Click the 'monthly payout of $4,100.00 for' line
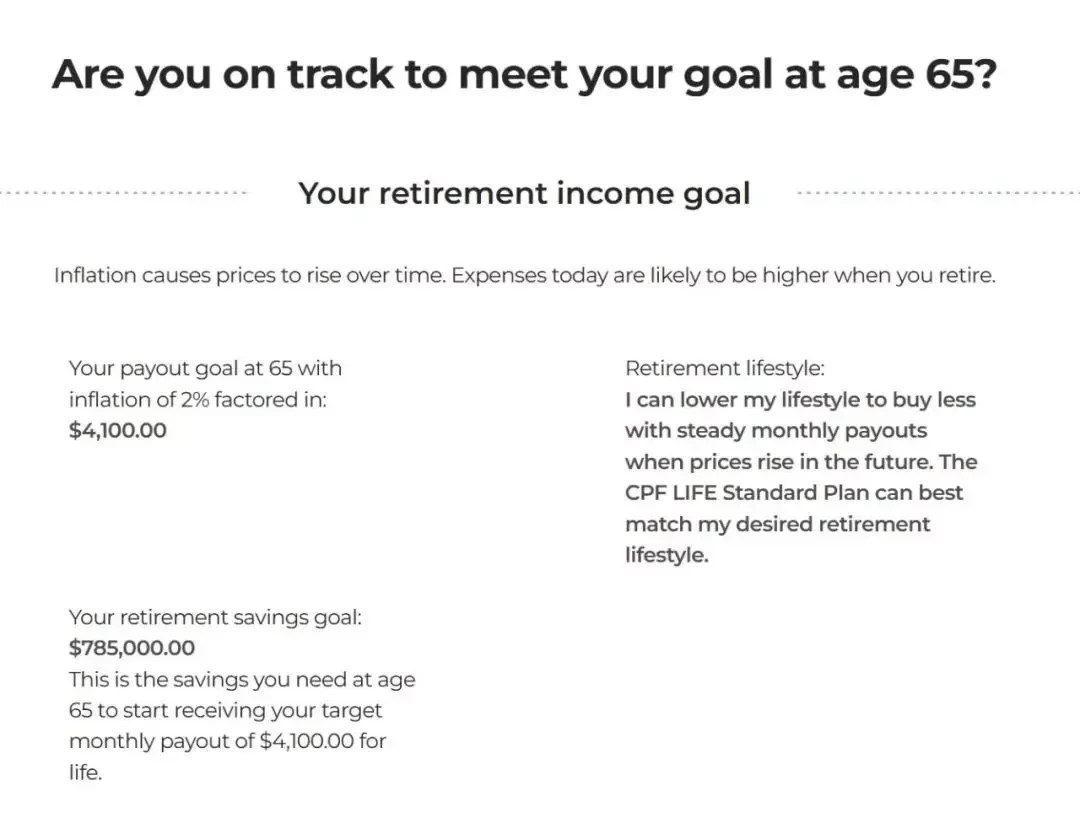Image resolution: width=1080 pixels, height=829 pixels. tap(227, 742)
